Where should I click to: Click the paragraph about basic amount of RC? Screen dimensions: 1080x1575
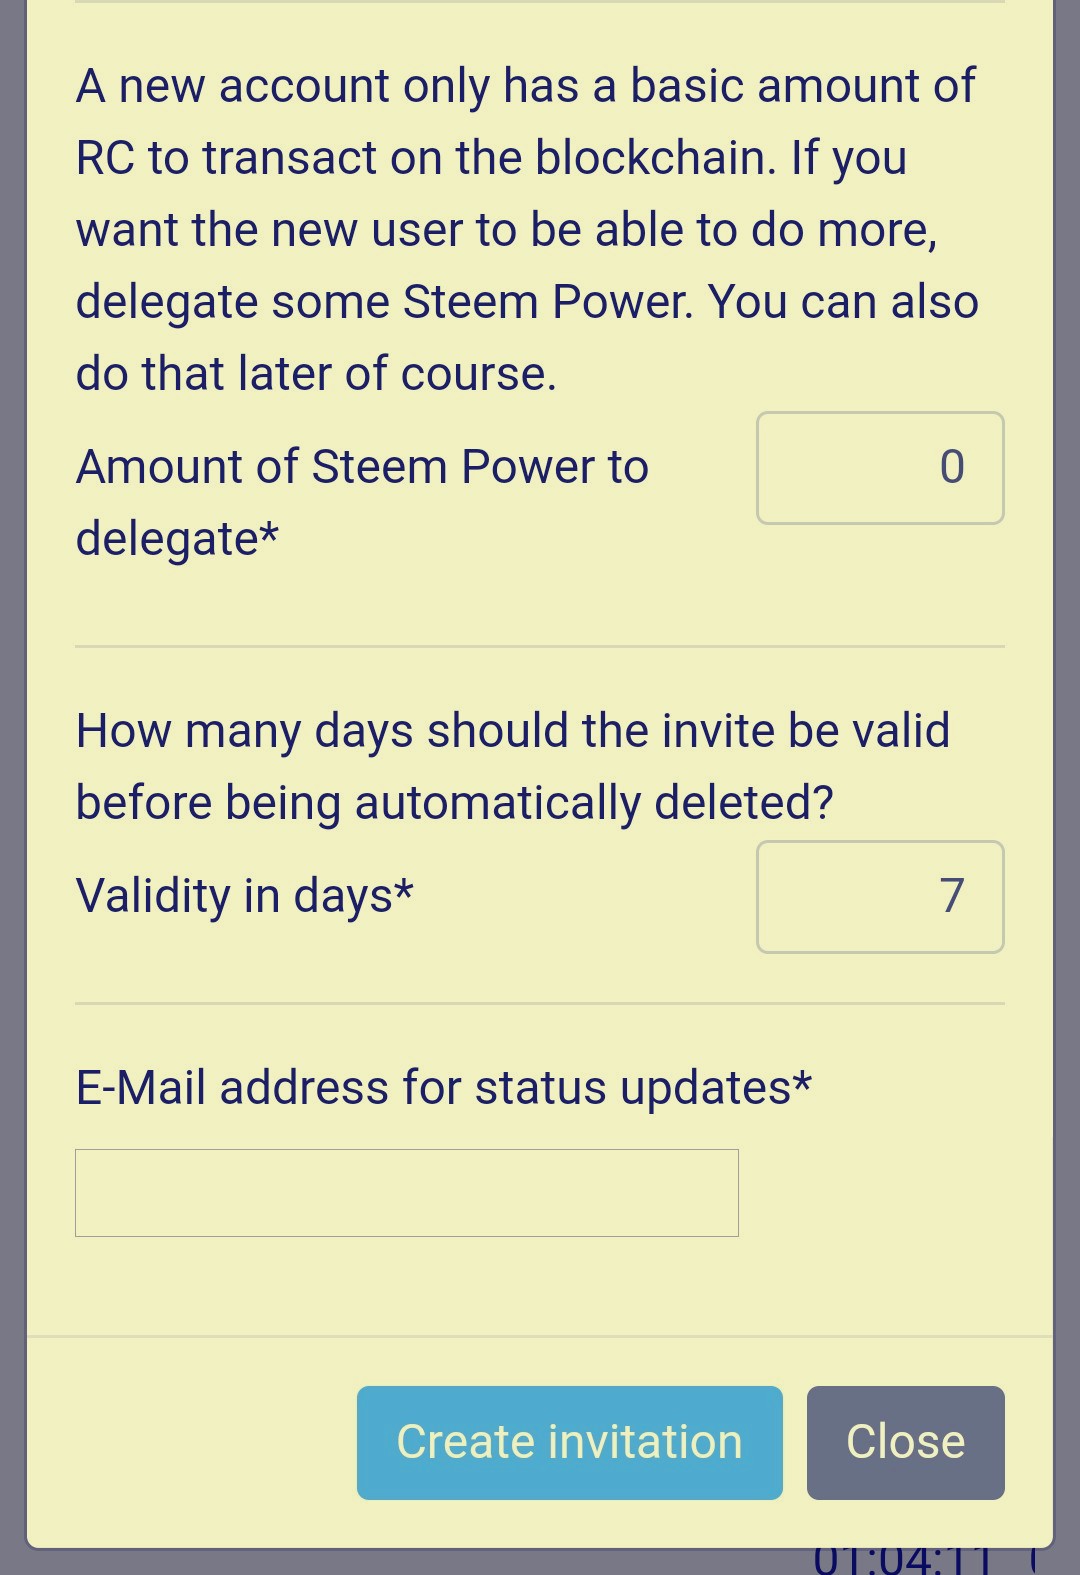coord(527,230)
